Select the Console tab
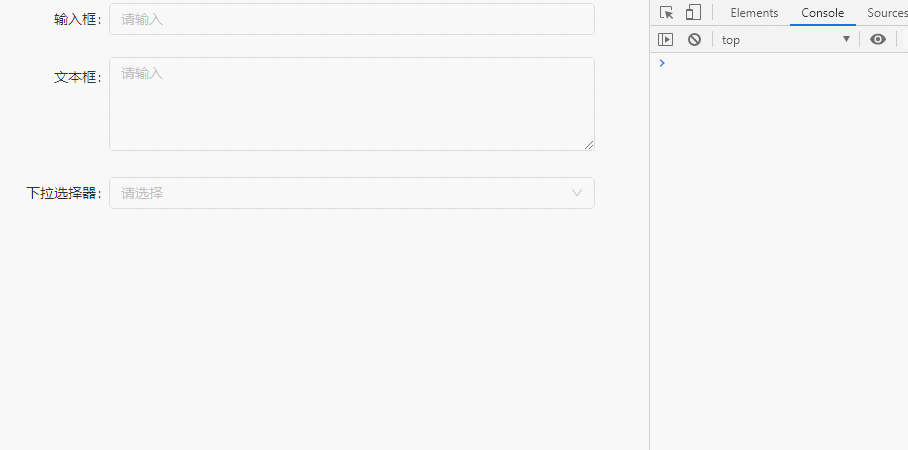Screen dimensions: 908x450 click(x=822, y=13)
